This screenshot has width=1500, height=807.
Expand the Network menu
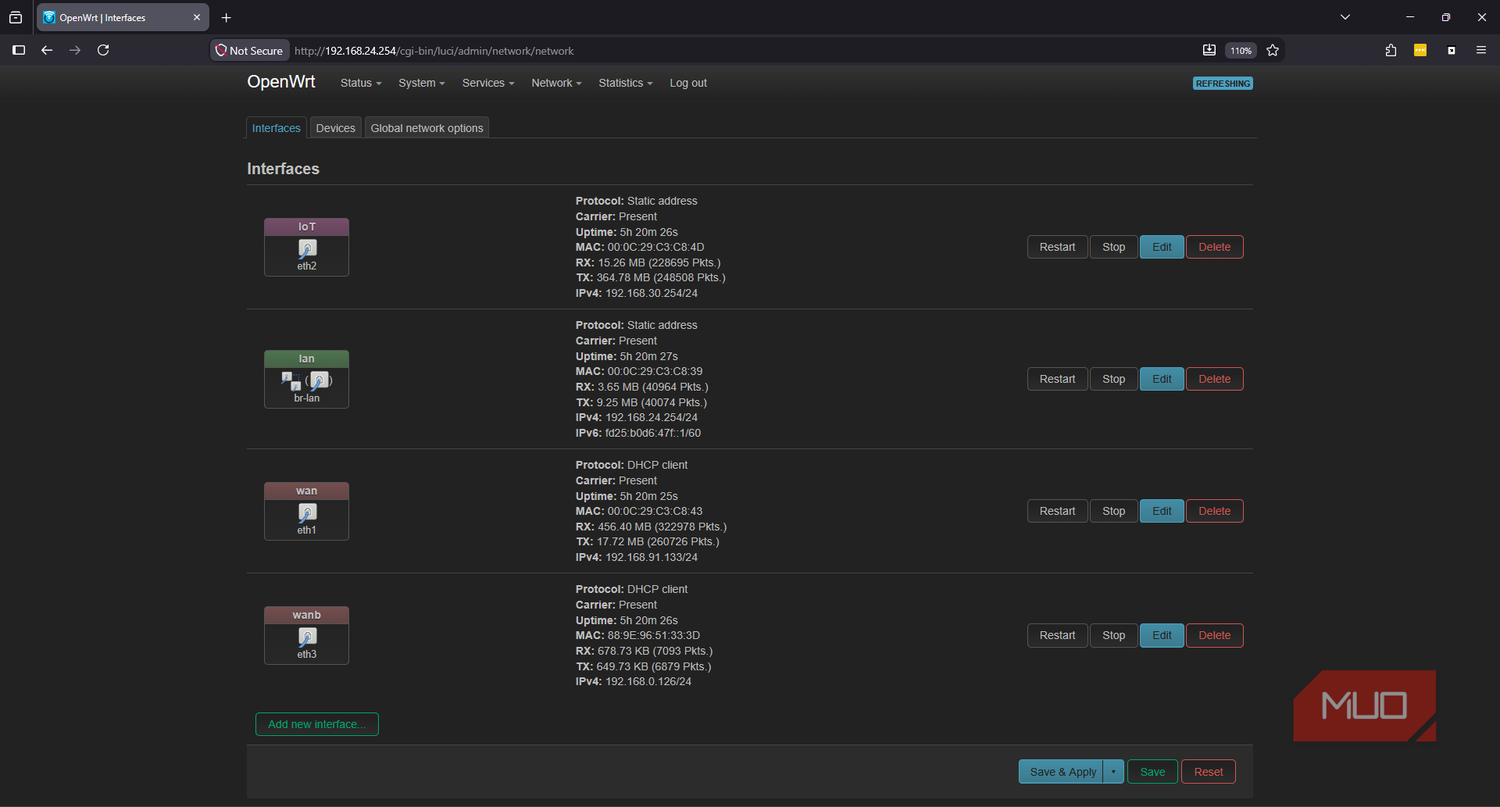557,83
